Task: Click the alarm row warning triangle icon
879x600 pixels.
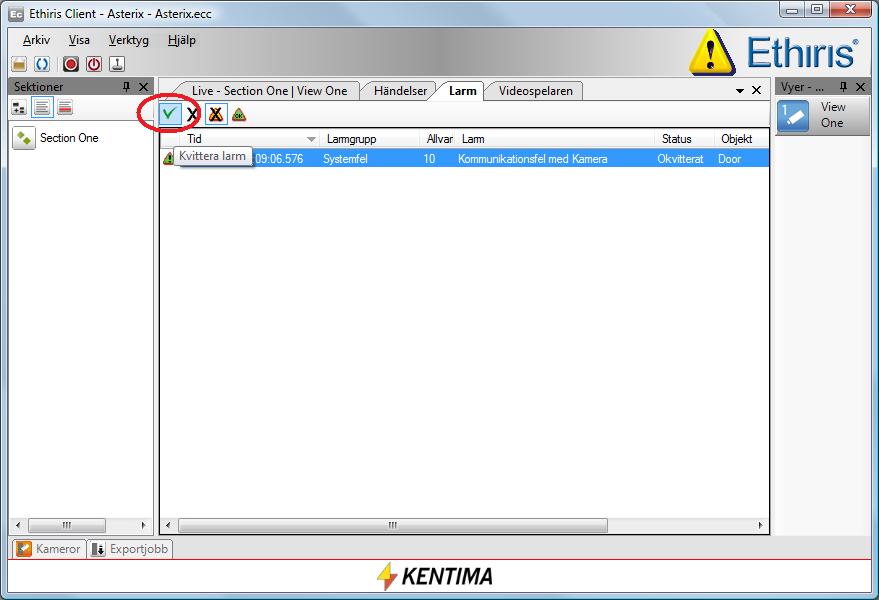Action: pyautogui.click(x=168, y=159)
